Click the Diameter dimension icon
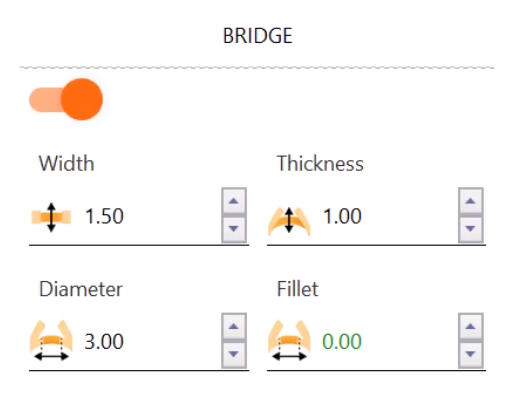This screenshot has height=402, width=516. tap(51, 341)
